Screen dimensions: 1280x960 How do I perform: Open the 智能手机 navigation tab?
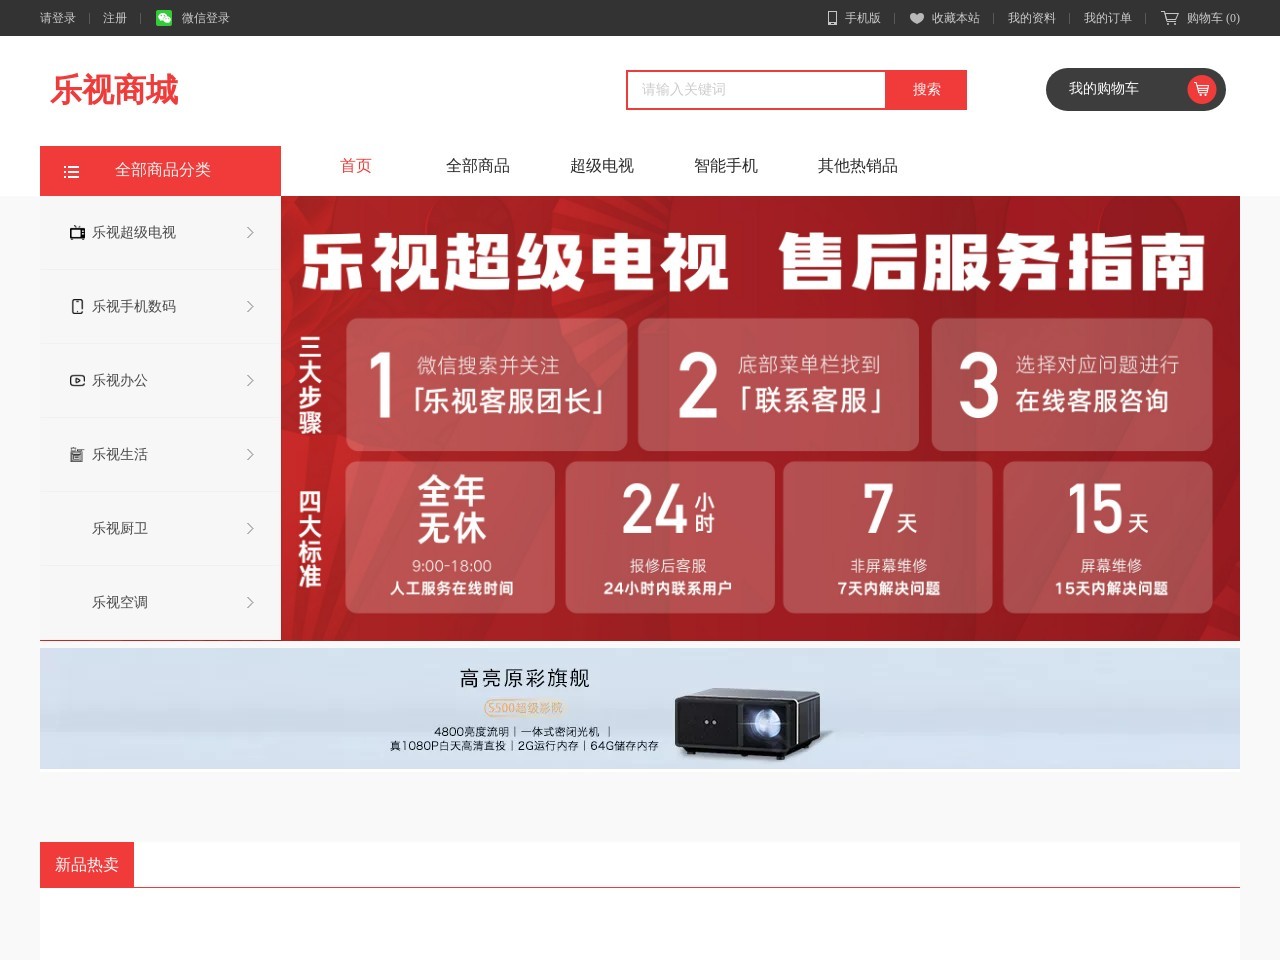point(725,166)
